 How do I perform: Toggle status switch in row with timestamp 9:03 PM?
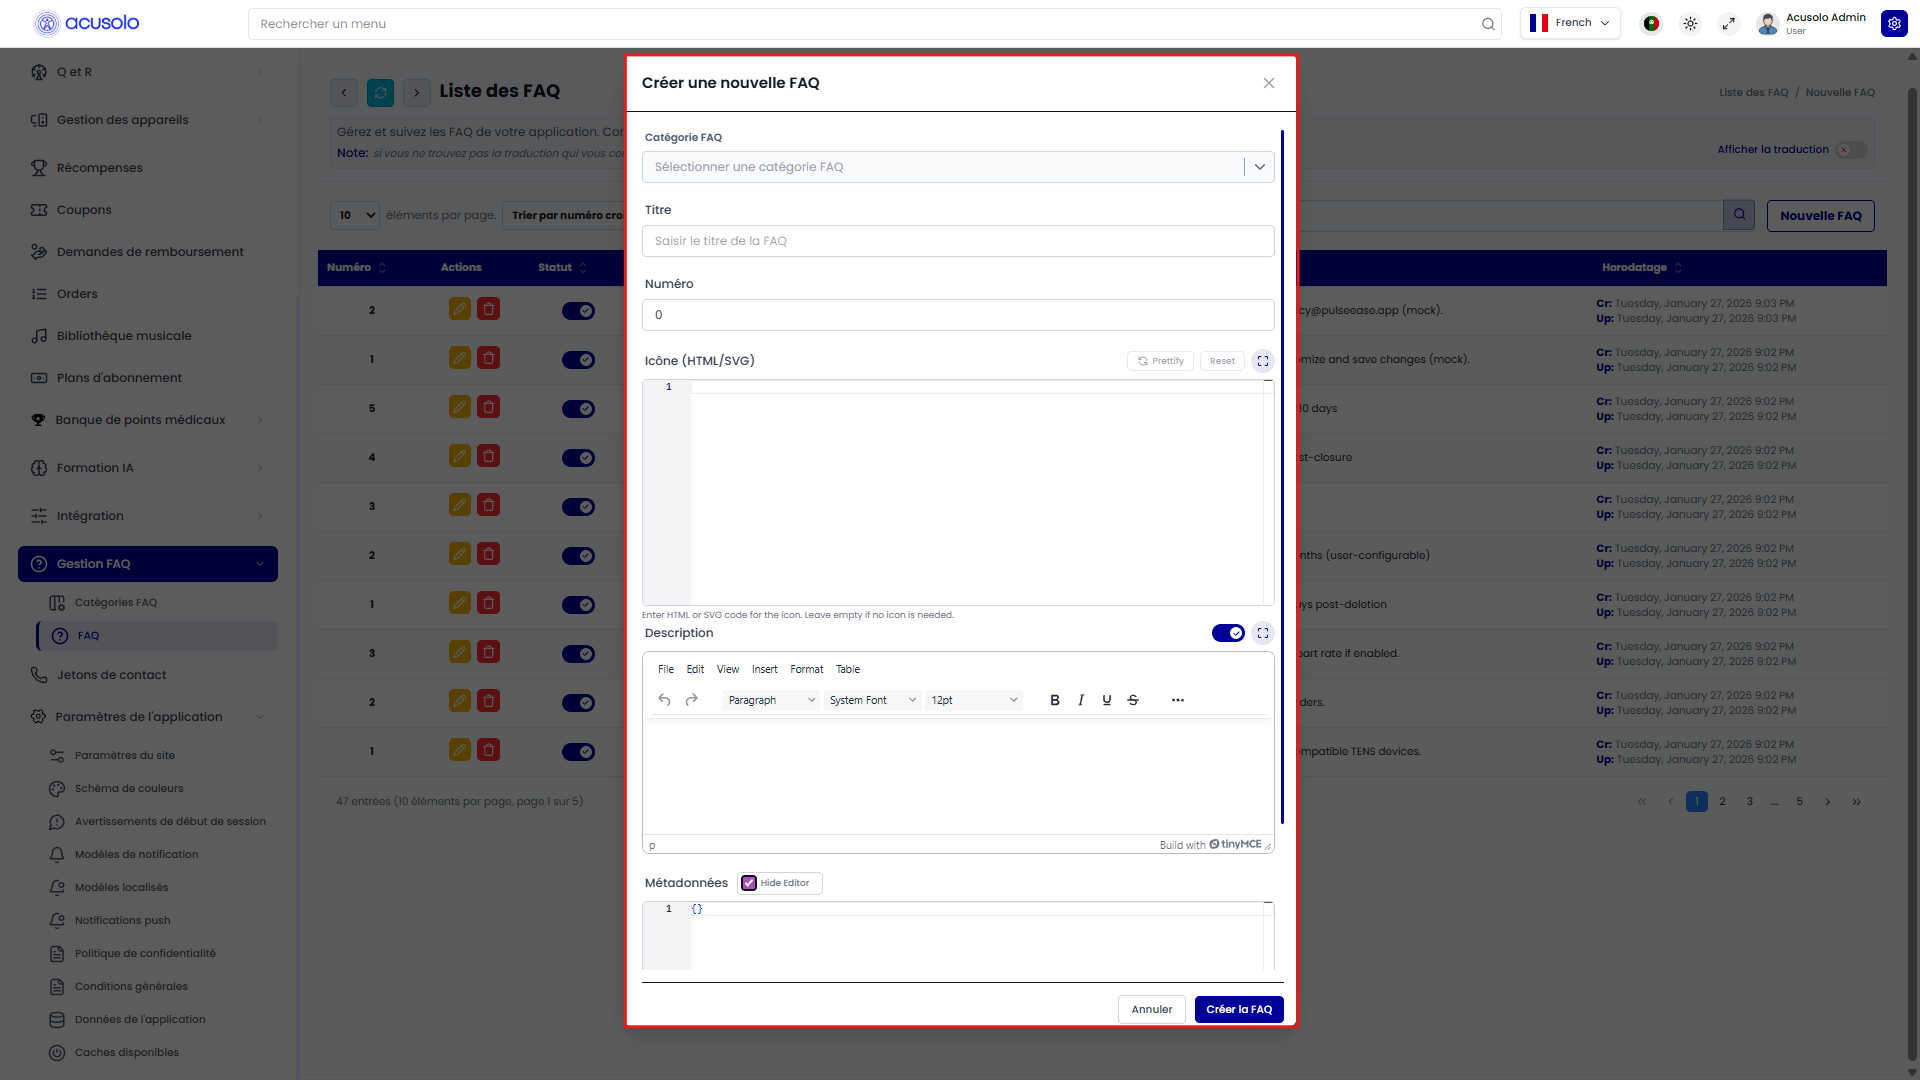[x=578, y=311]
